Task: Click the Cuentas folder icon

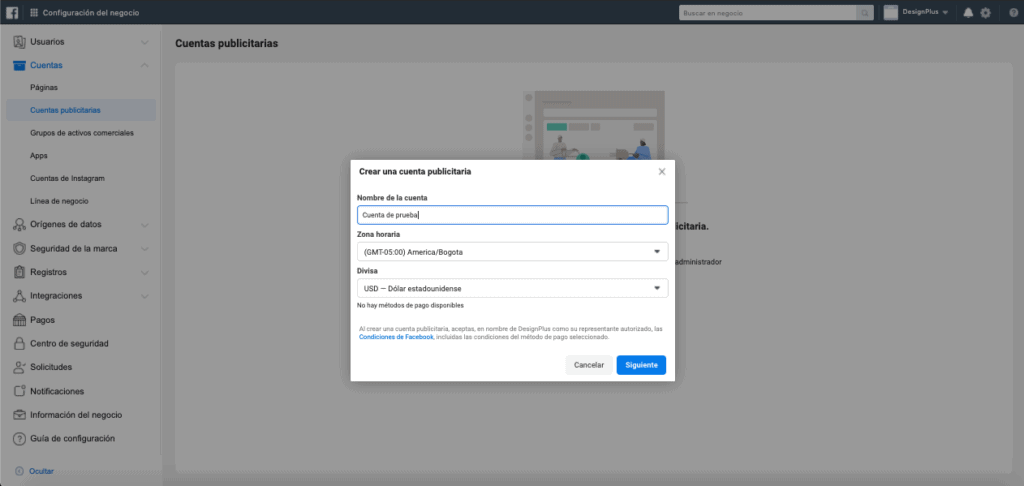Action: click(x=20, y=65)
